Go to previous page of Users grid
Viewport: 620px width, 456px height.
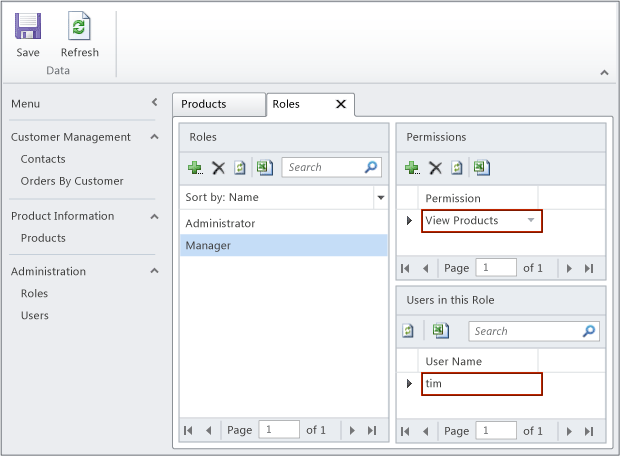(x=426, y=431)
